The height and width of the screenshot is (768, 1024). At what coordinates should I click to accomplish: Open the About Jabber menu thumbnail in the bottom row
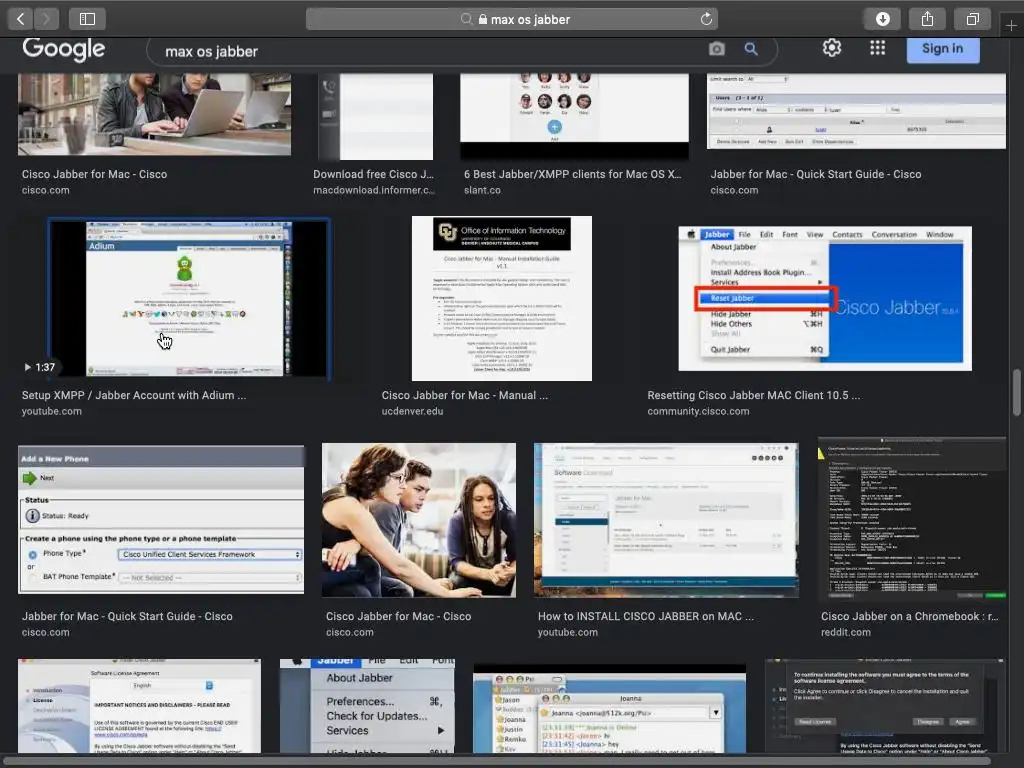(367, 706)
